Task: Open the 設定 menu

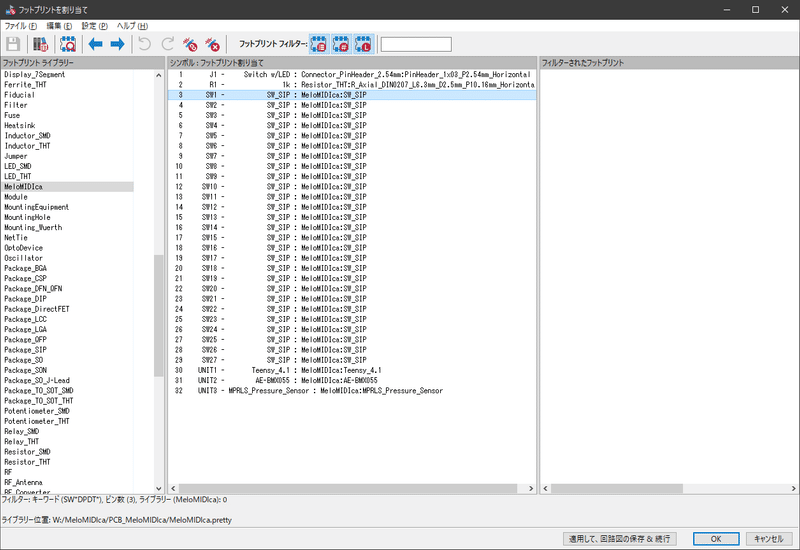Action: [95, 26]
